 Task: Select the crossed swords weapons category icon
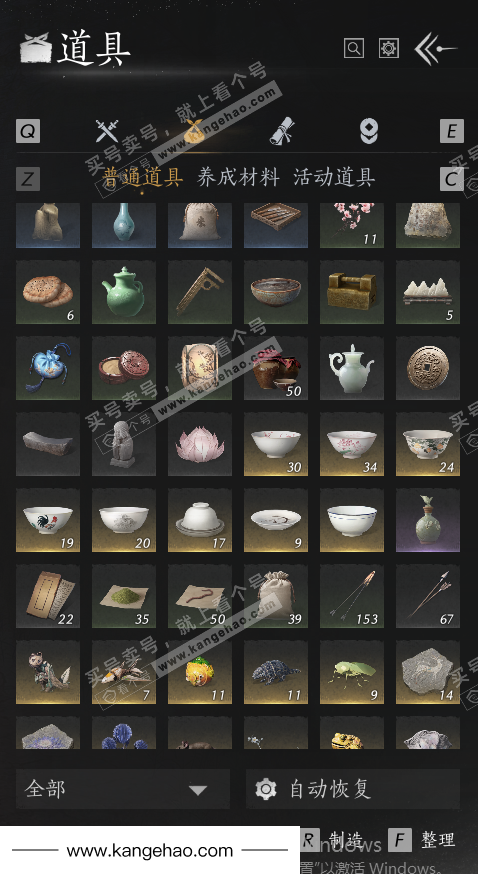coord(106,131)
